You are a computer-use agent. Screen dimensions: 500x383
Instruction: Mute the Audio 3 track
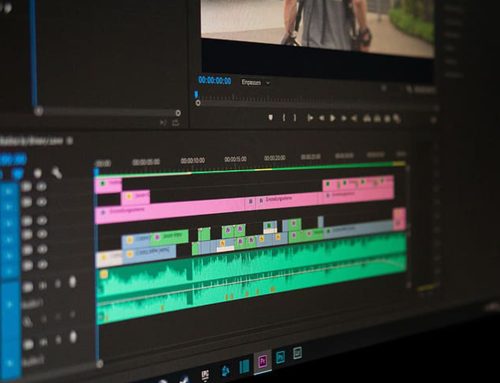(44, 342)
